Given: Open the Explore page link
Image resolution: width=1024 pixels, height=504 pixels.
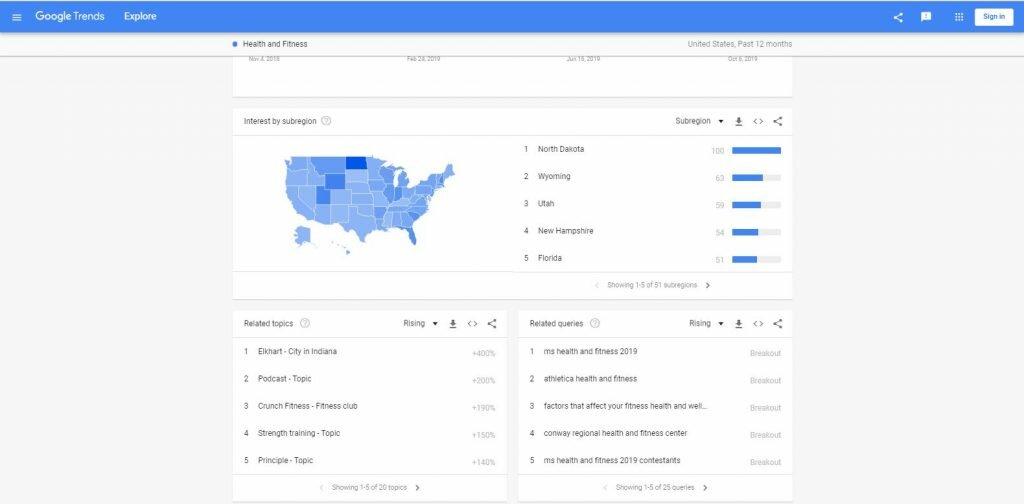Looking at the screenshot, I should tap(140, 16).
